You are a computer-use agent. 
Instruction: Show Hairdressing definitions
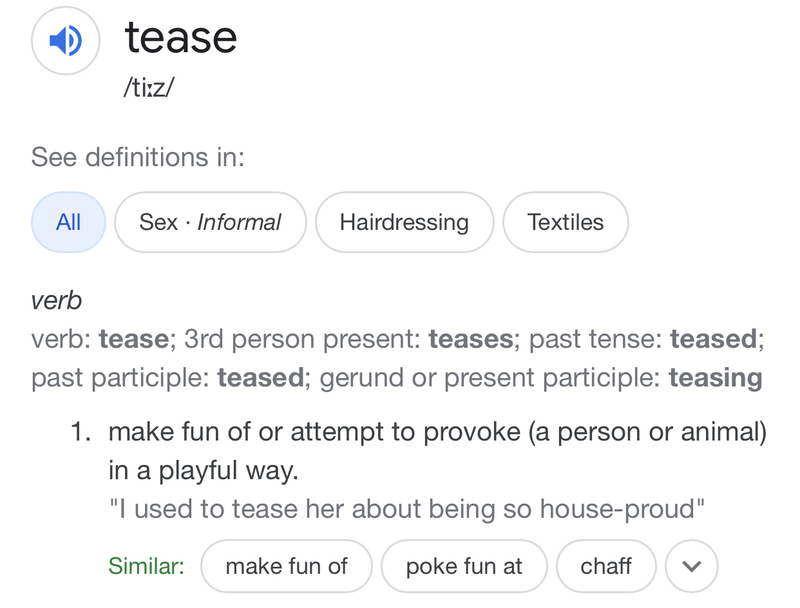404,222
